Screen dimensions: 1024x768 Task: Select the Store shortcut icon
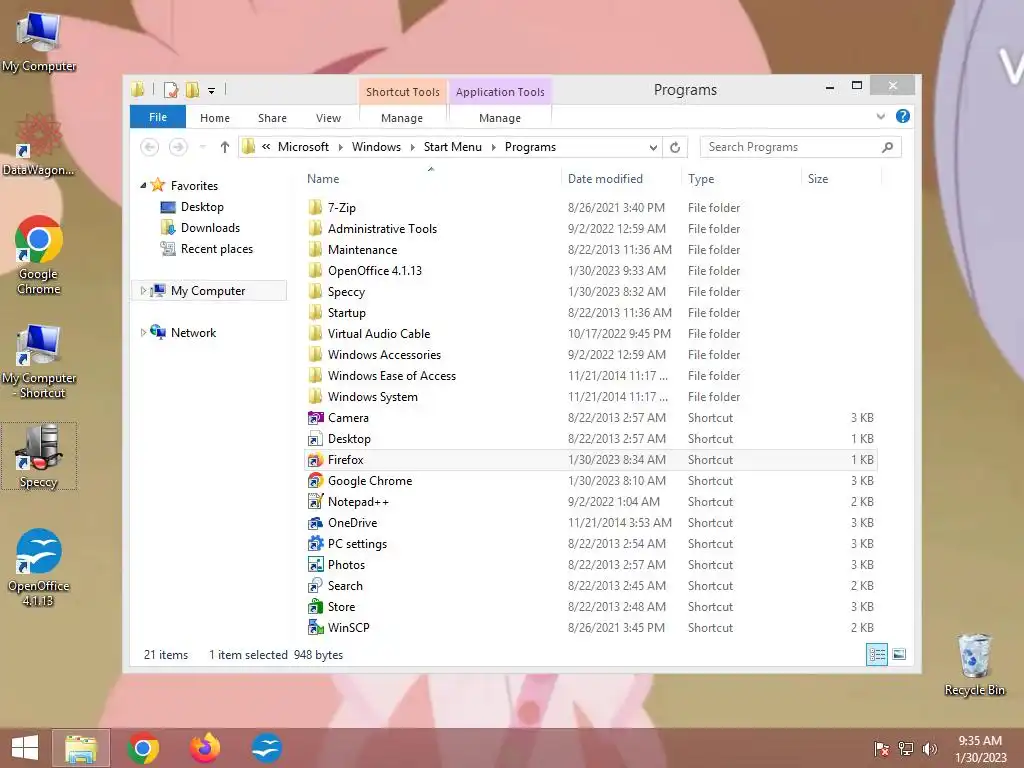[315, 607]
